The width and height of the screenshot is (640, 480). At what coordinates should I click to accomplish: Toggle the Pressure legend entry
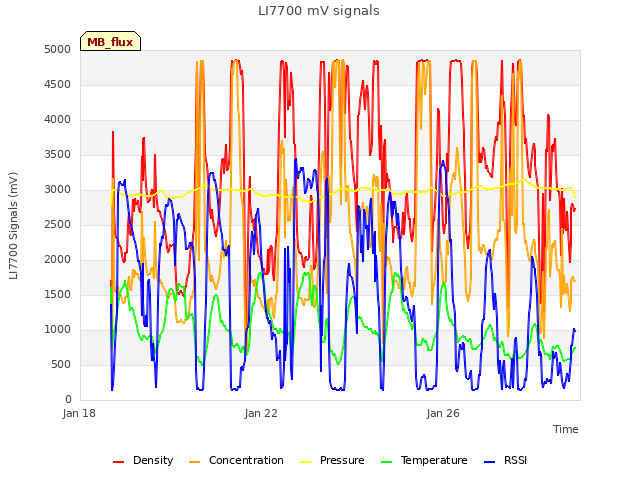332,460
